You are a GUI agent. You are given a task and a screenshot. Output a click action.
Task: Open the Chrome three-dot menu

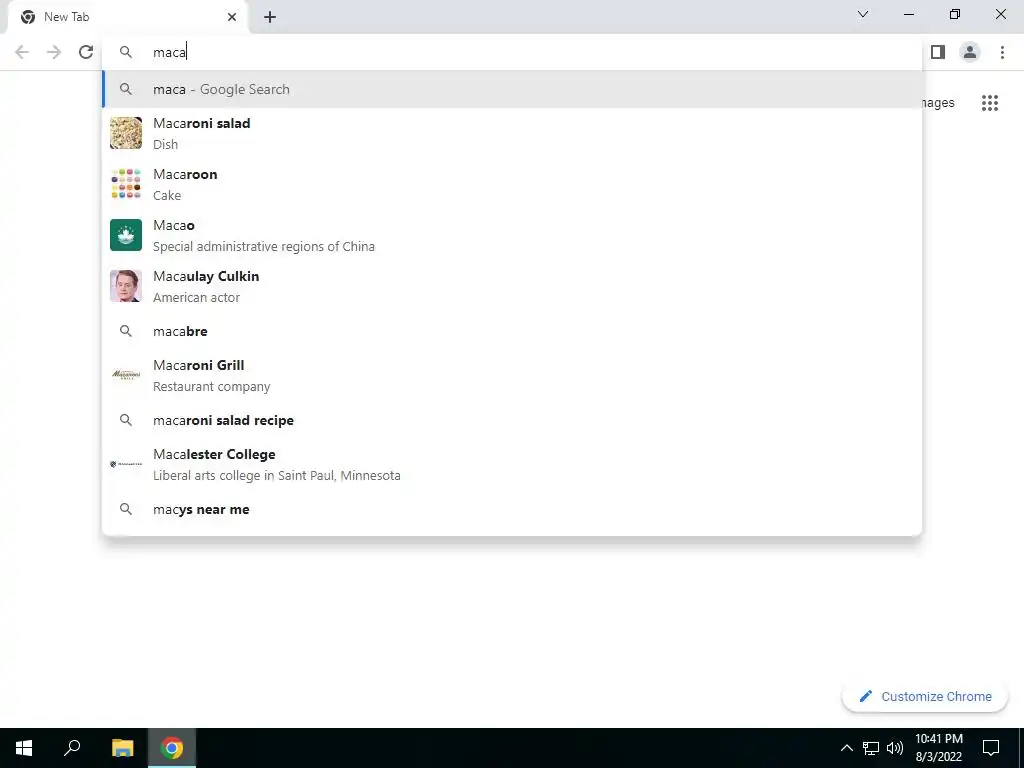pyautogui.click(x=1002, y=52)
